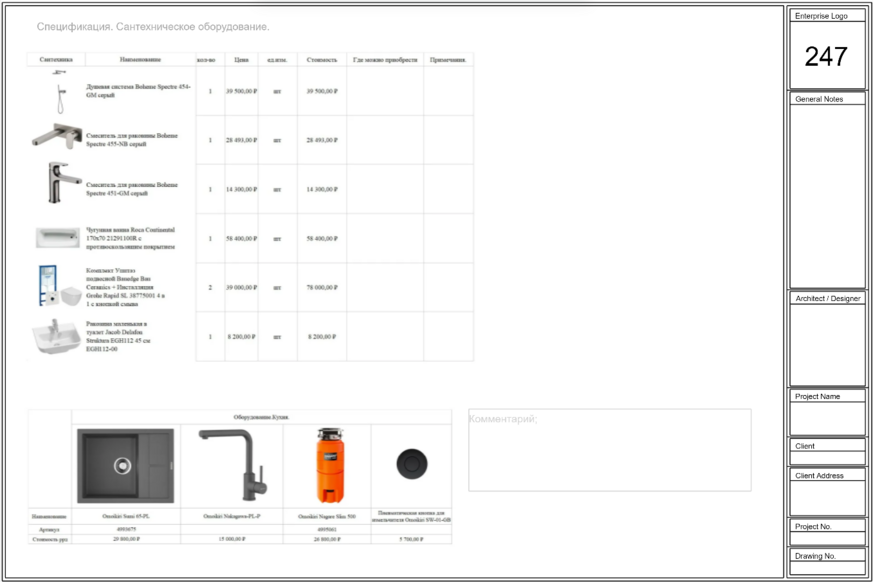
Task: Click the 'Комплект Унитаз подвесной' description text
Action: point(125,287)
